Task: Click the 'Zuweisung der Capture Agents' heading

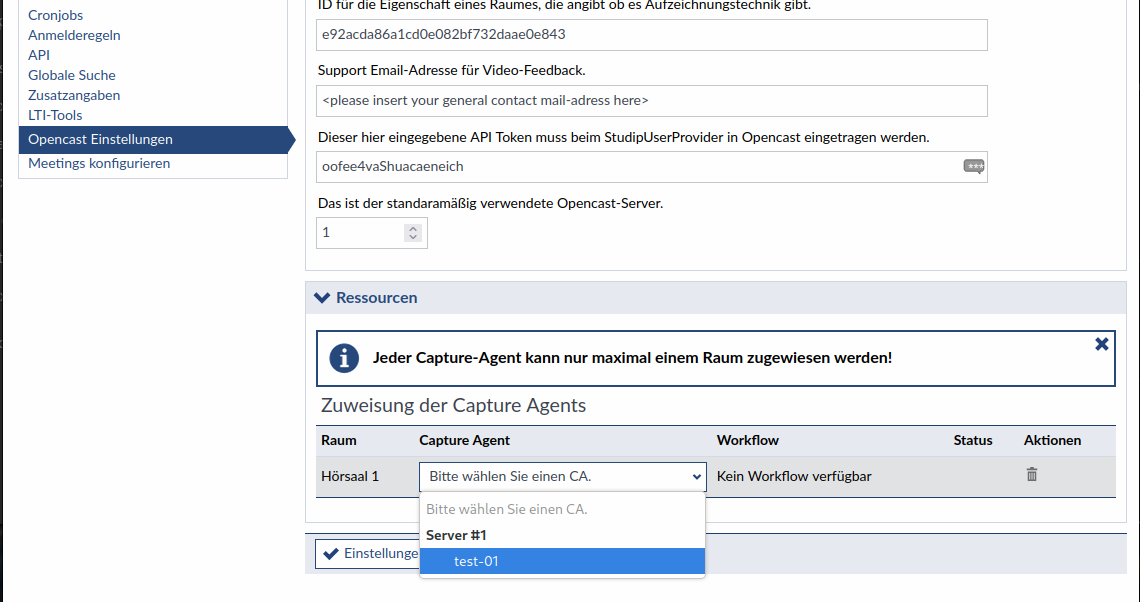Action: (454, 406)
